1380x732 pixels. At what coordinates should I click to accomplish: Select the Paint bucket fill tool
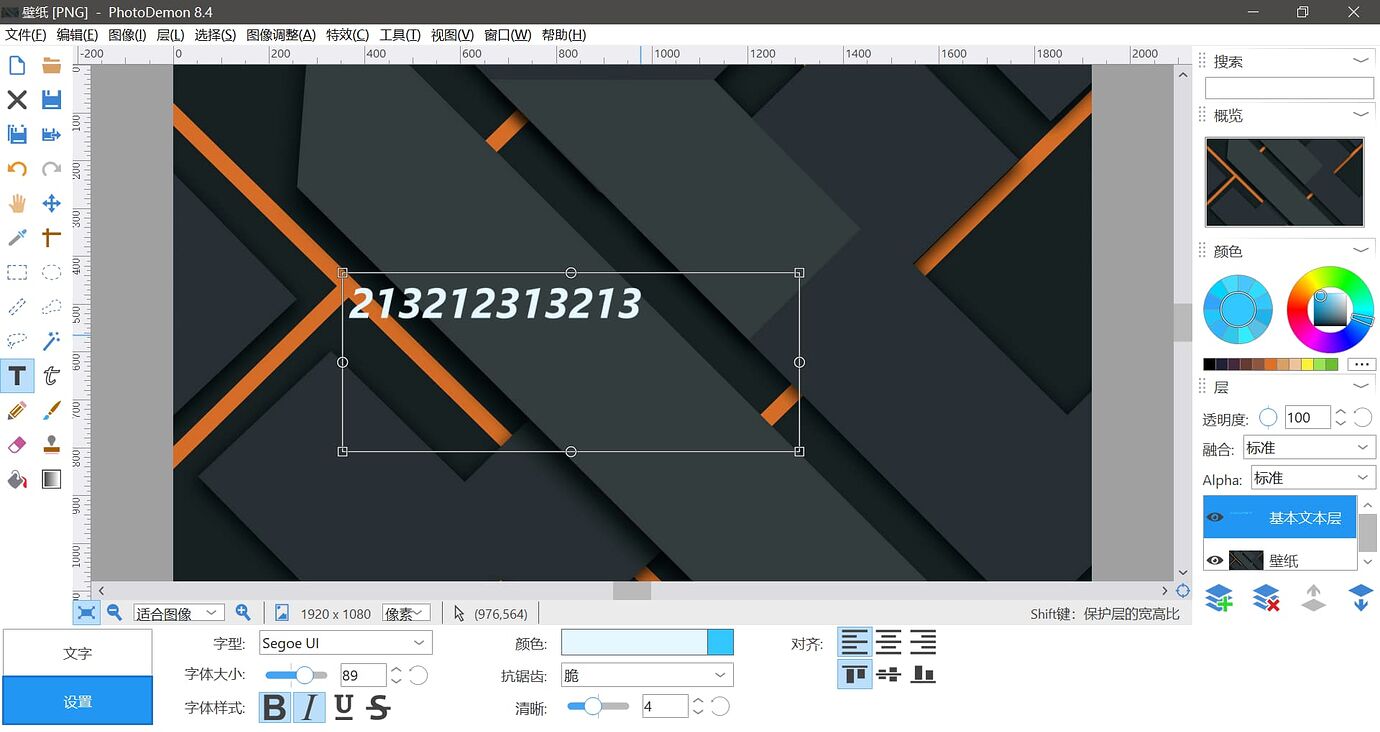coord(17,479)
